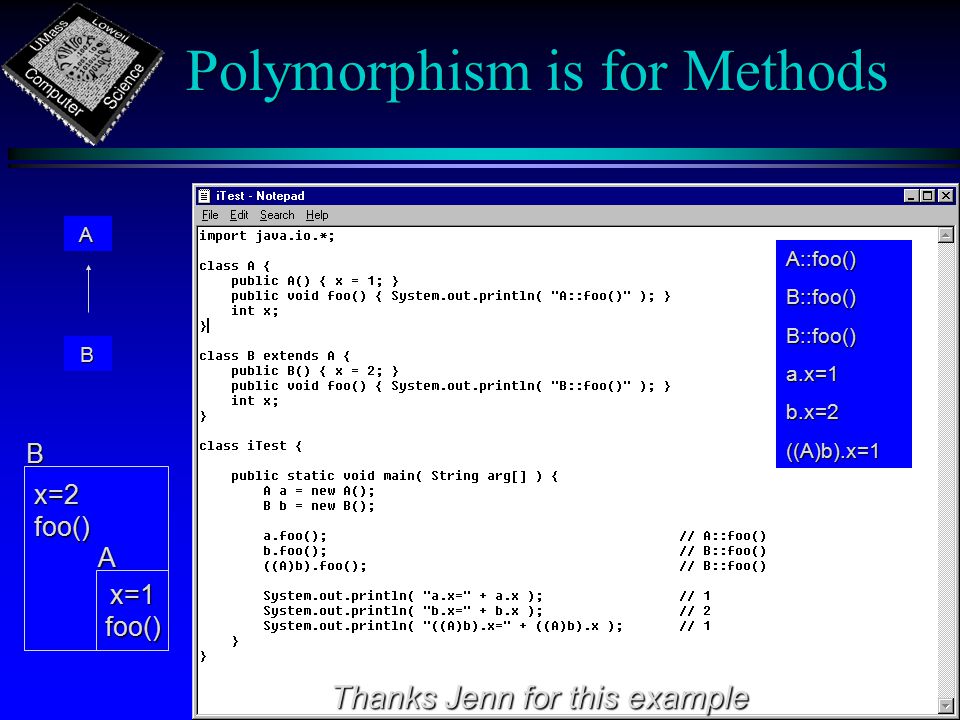960x720 pixels.
Task: Click the scrollbar down arrow
Action: (x=946, y=705)
